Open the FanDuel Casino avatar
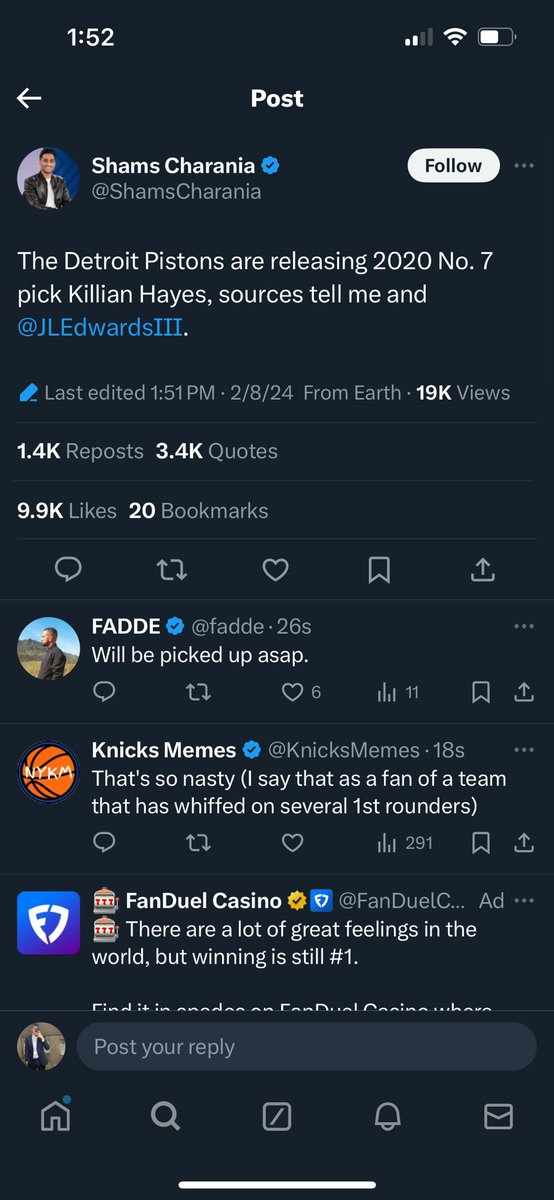 (x=49, y=922)
